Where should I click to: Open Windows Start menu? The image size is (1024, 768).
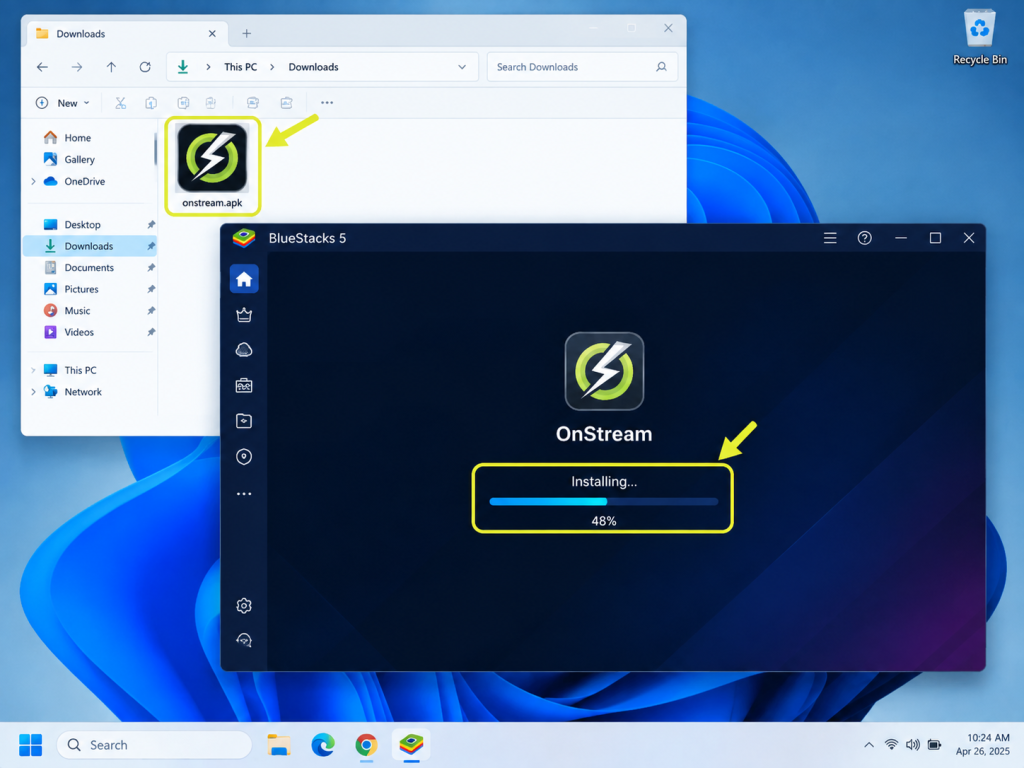30,744
